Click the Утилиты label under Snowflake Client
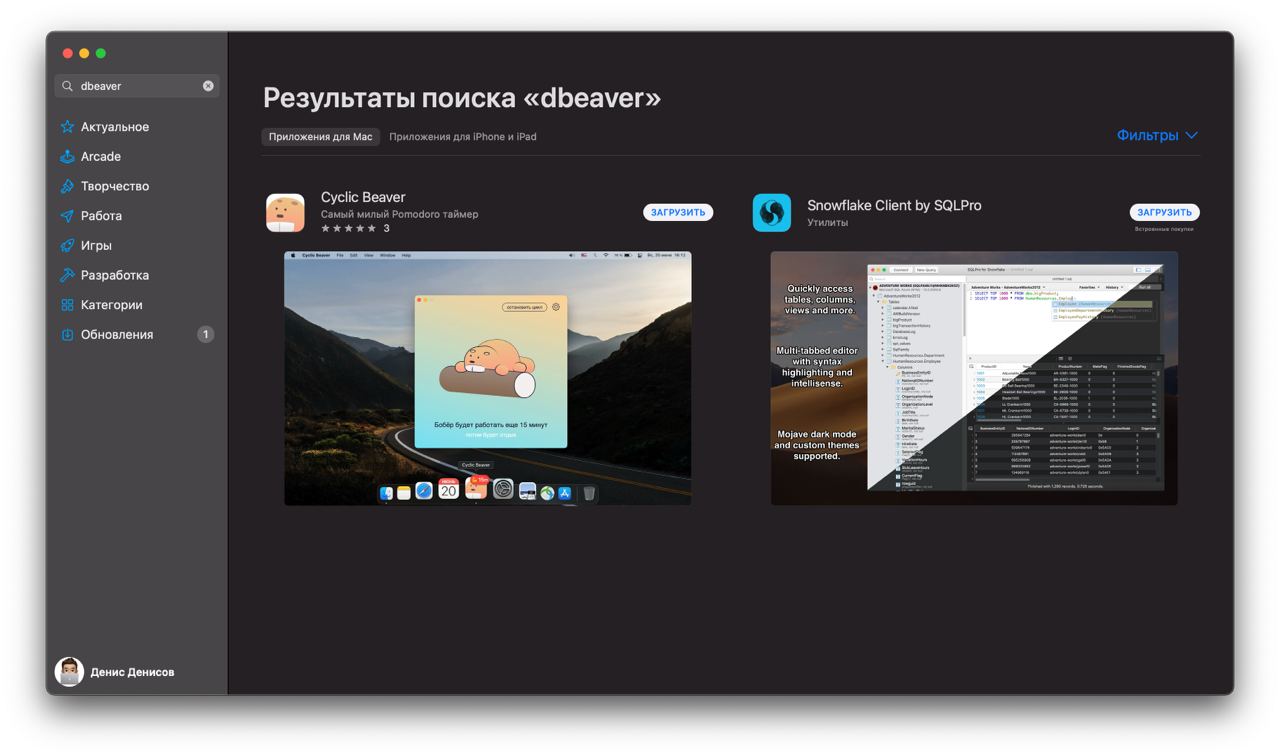The image size is (1280, 756). (x=827, y=222)
